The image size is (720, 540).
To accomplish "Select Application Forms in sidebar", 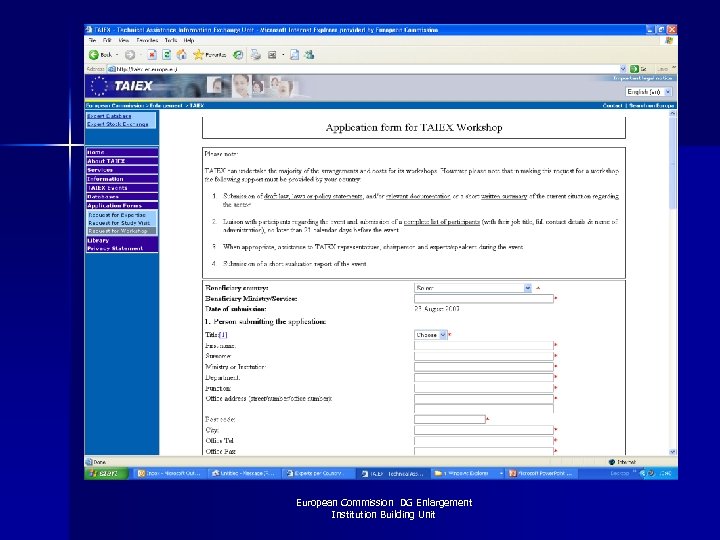I will tap(122, 206).
